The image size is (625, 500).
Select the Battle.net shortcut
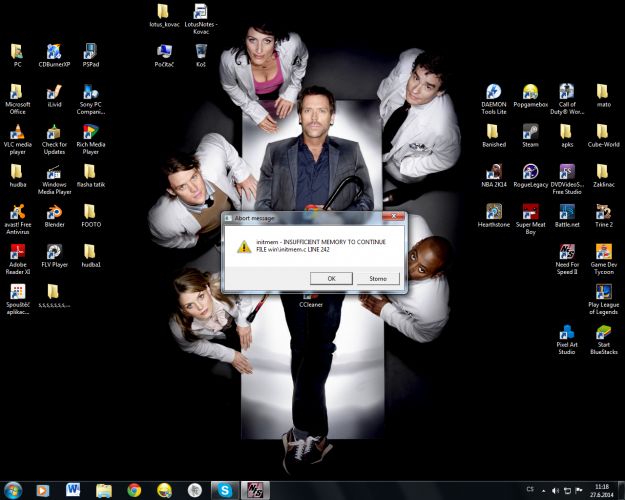coord(567,216)
